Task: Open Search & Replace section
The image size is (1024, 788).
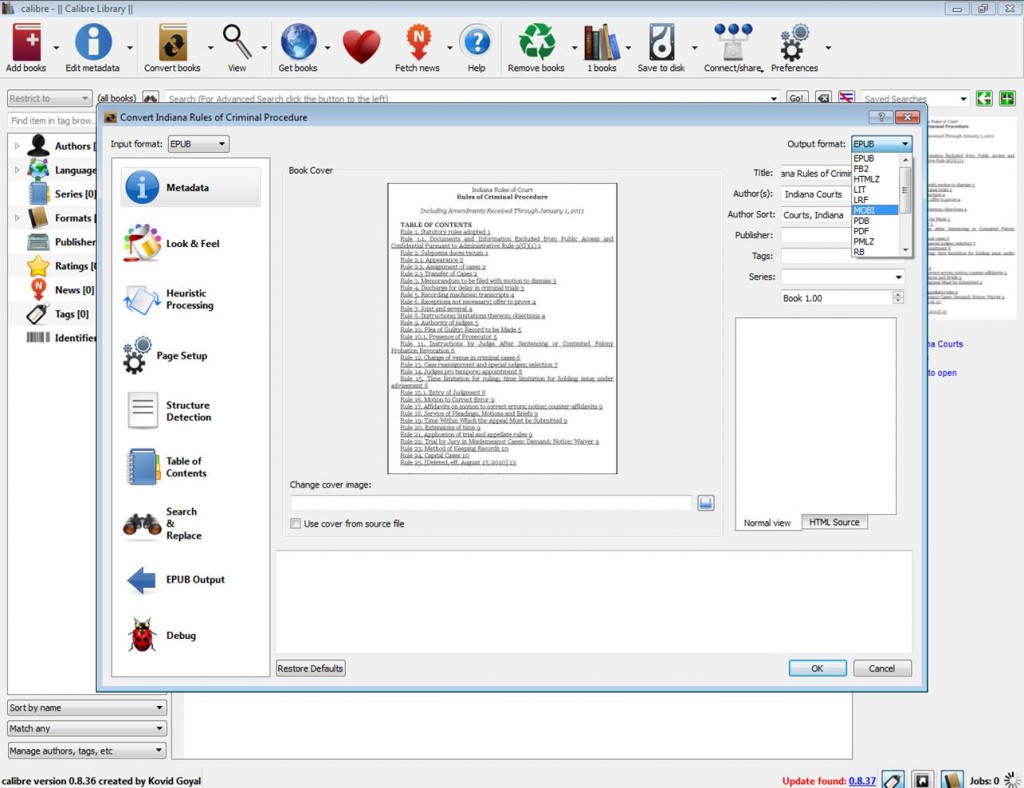Action: coord(191,524)
